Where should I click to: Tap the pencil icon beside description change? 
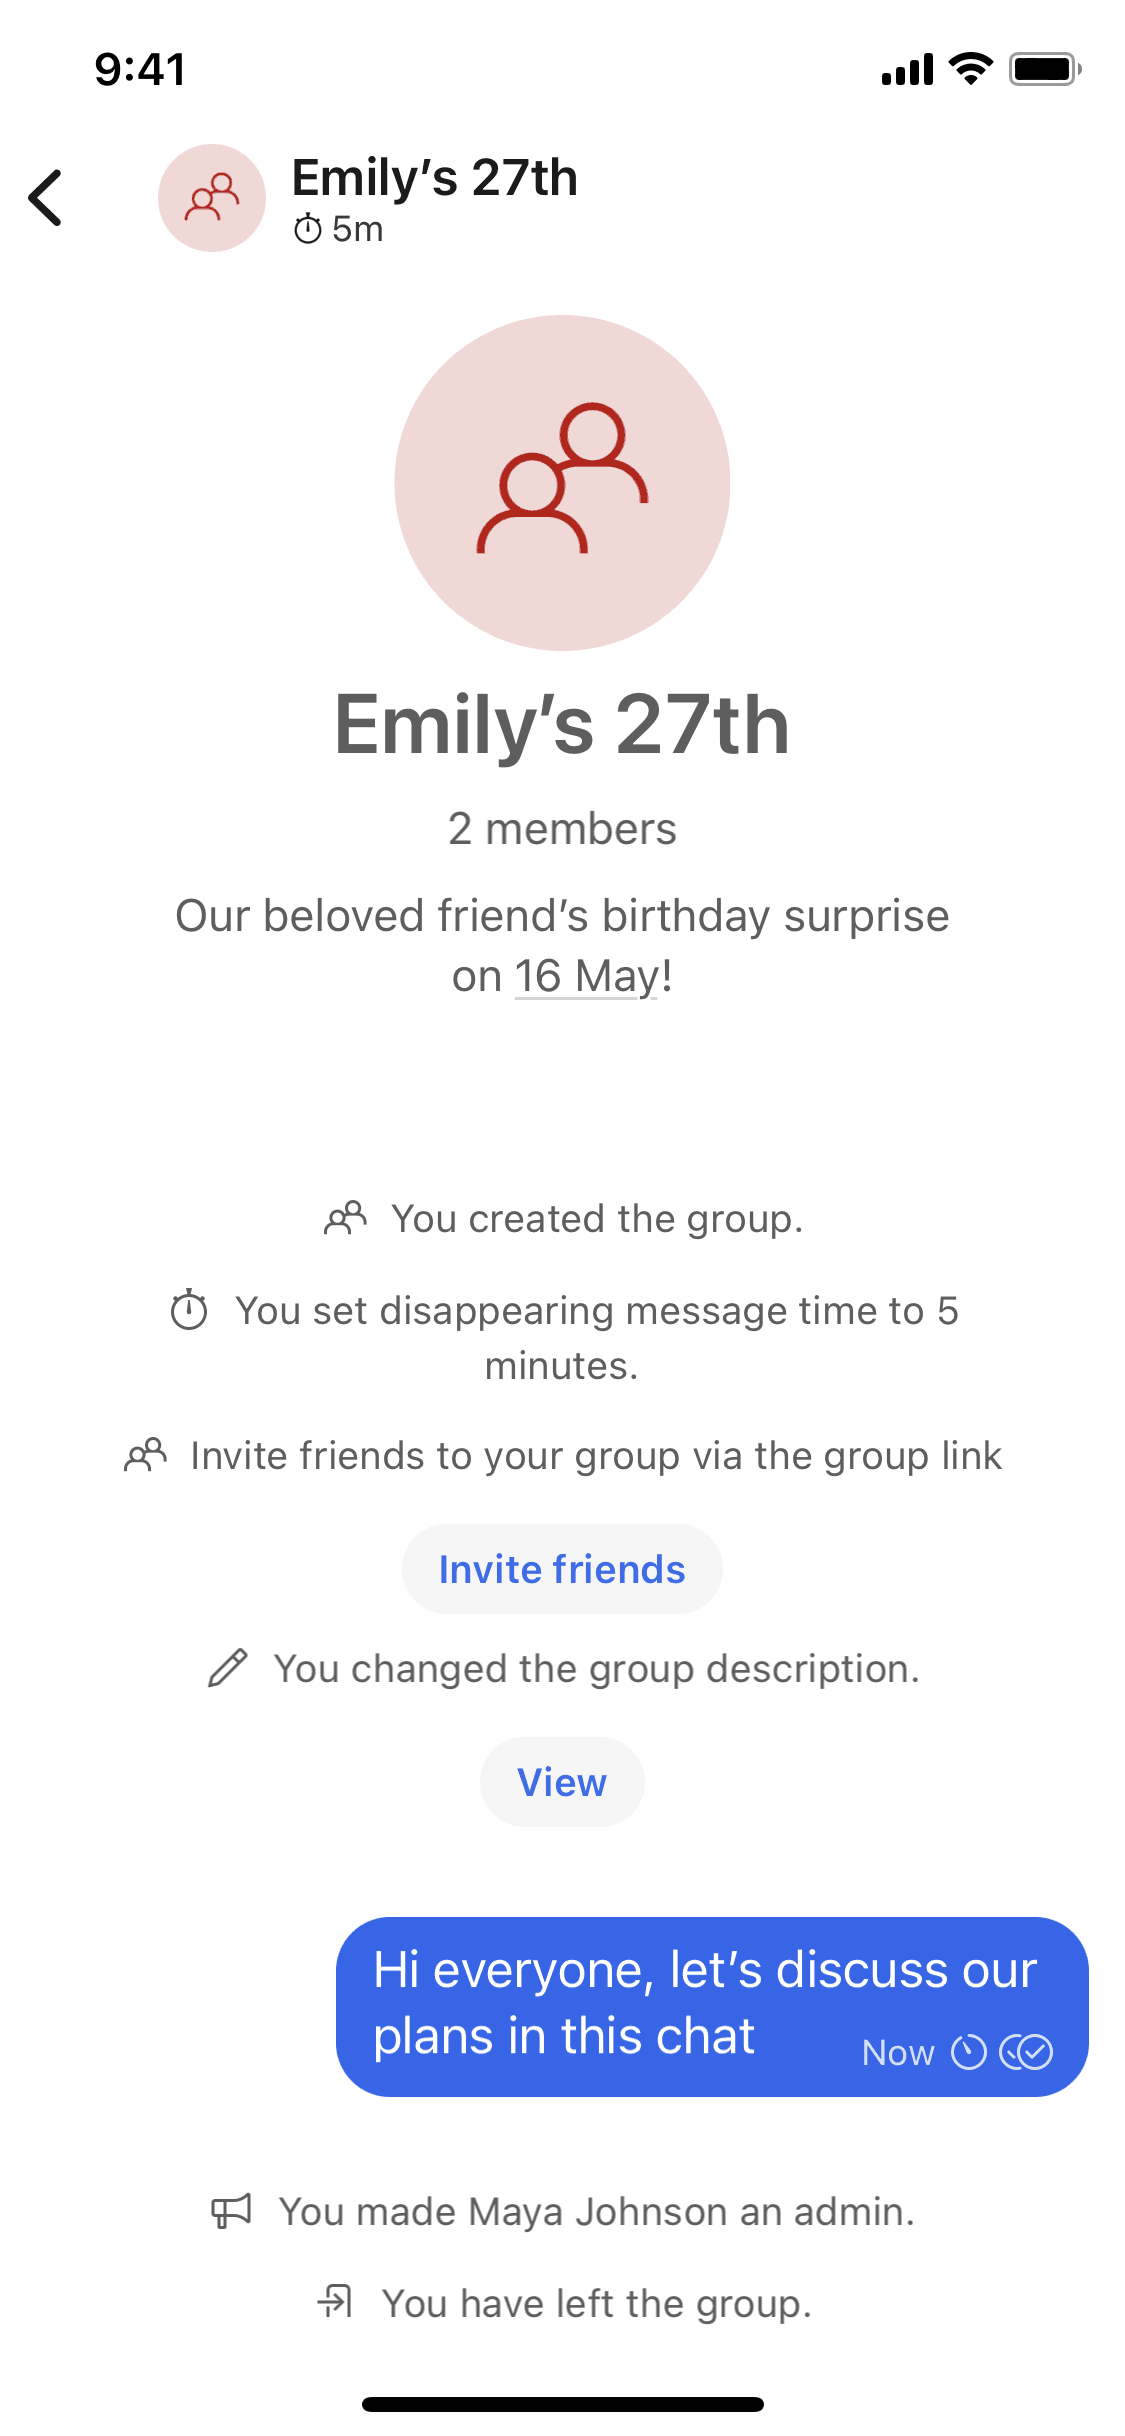click(x=228, y=1668)
